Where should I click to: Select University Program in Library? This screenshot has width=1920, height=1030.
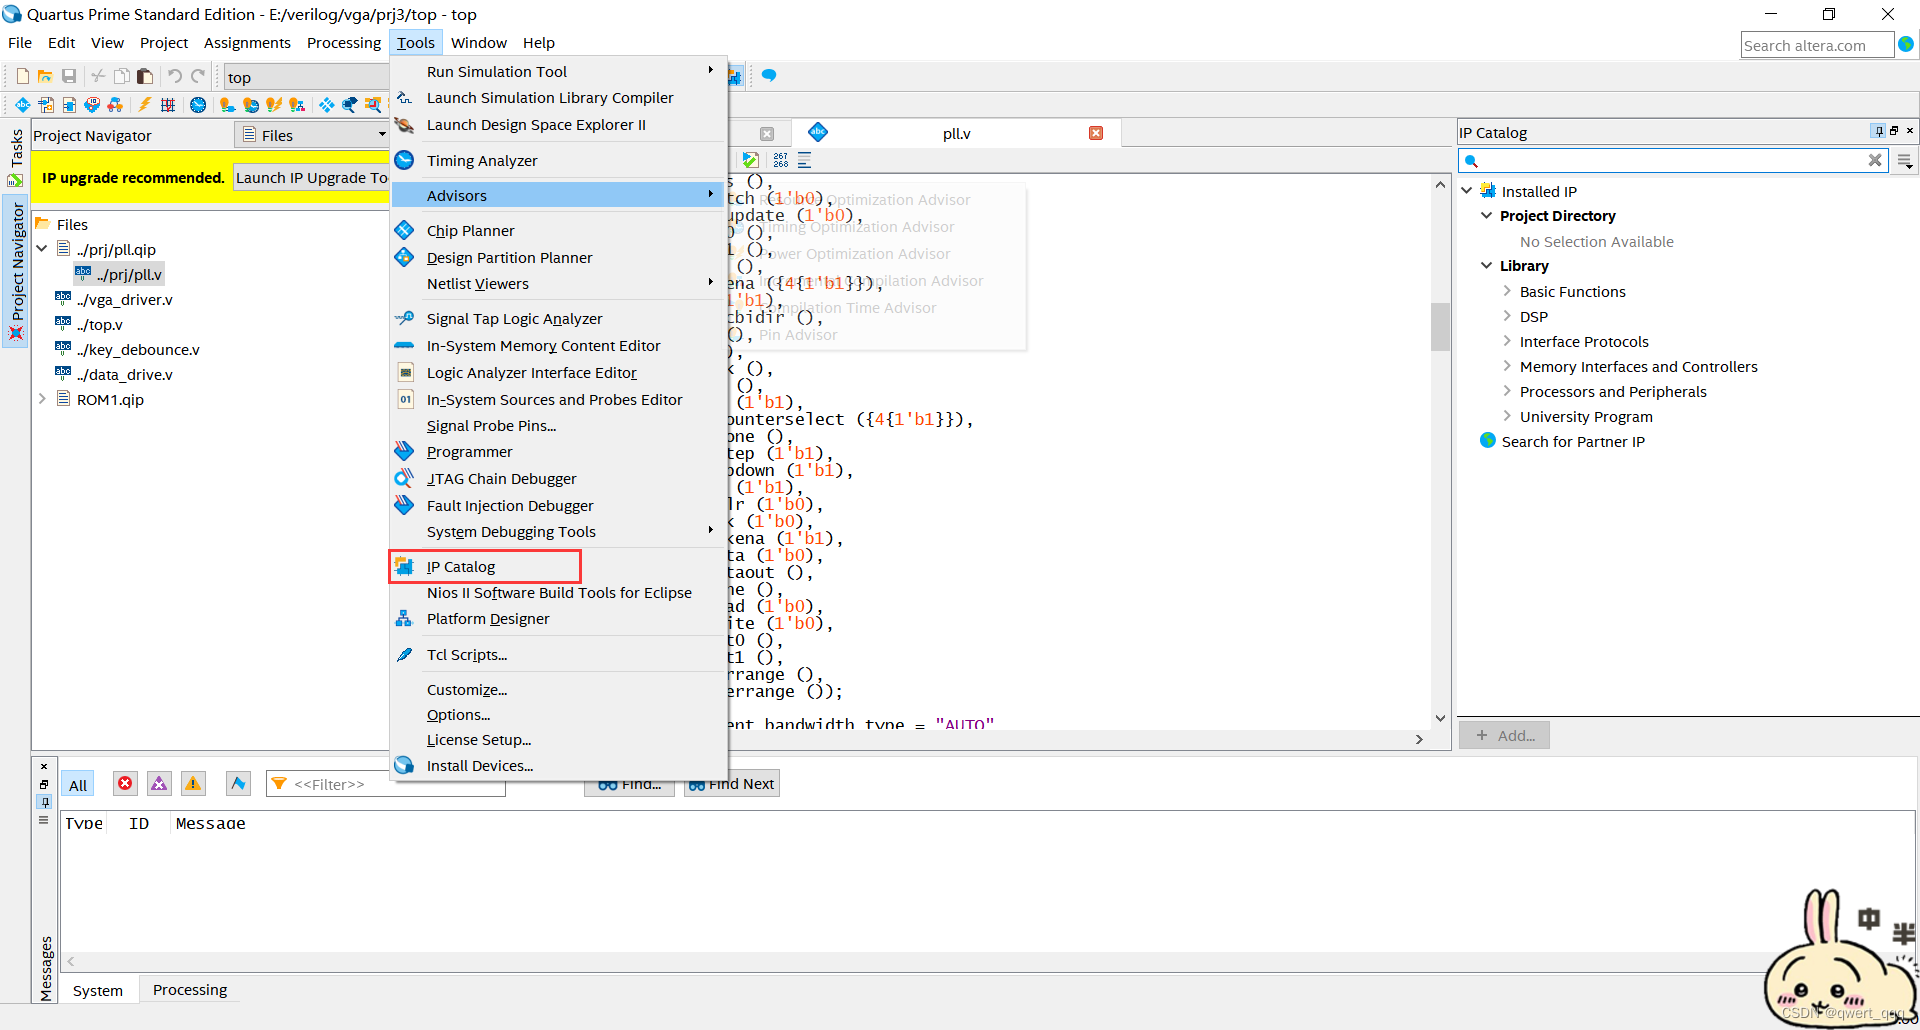point(1586,416)
